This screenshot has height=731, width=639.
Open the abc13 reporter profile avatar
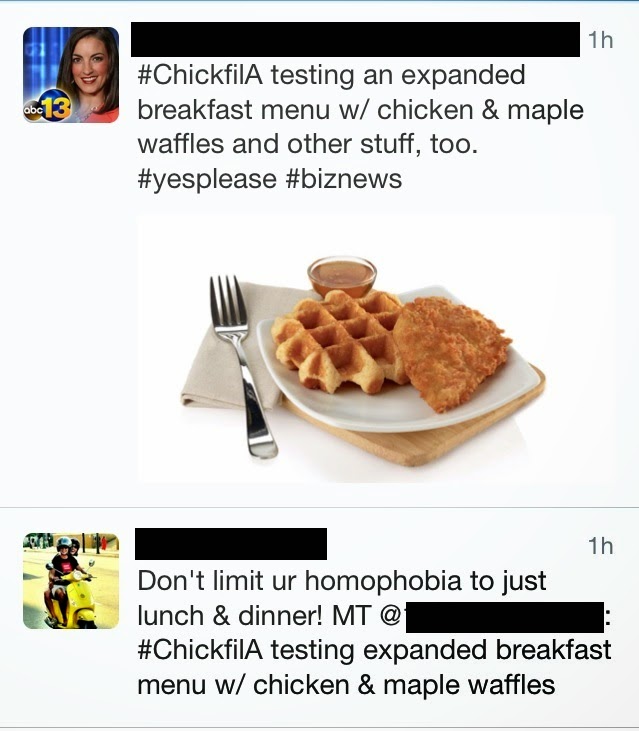click(71, 75)
